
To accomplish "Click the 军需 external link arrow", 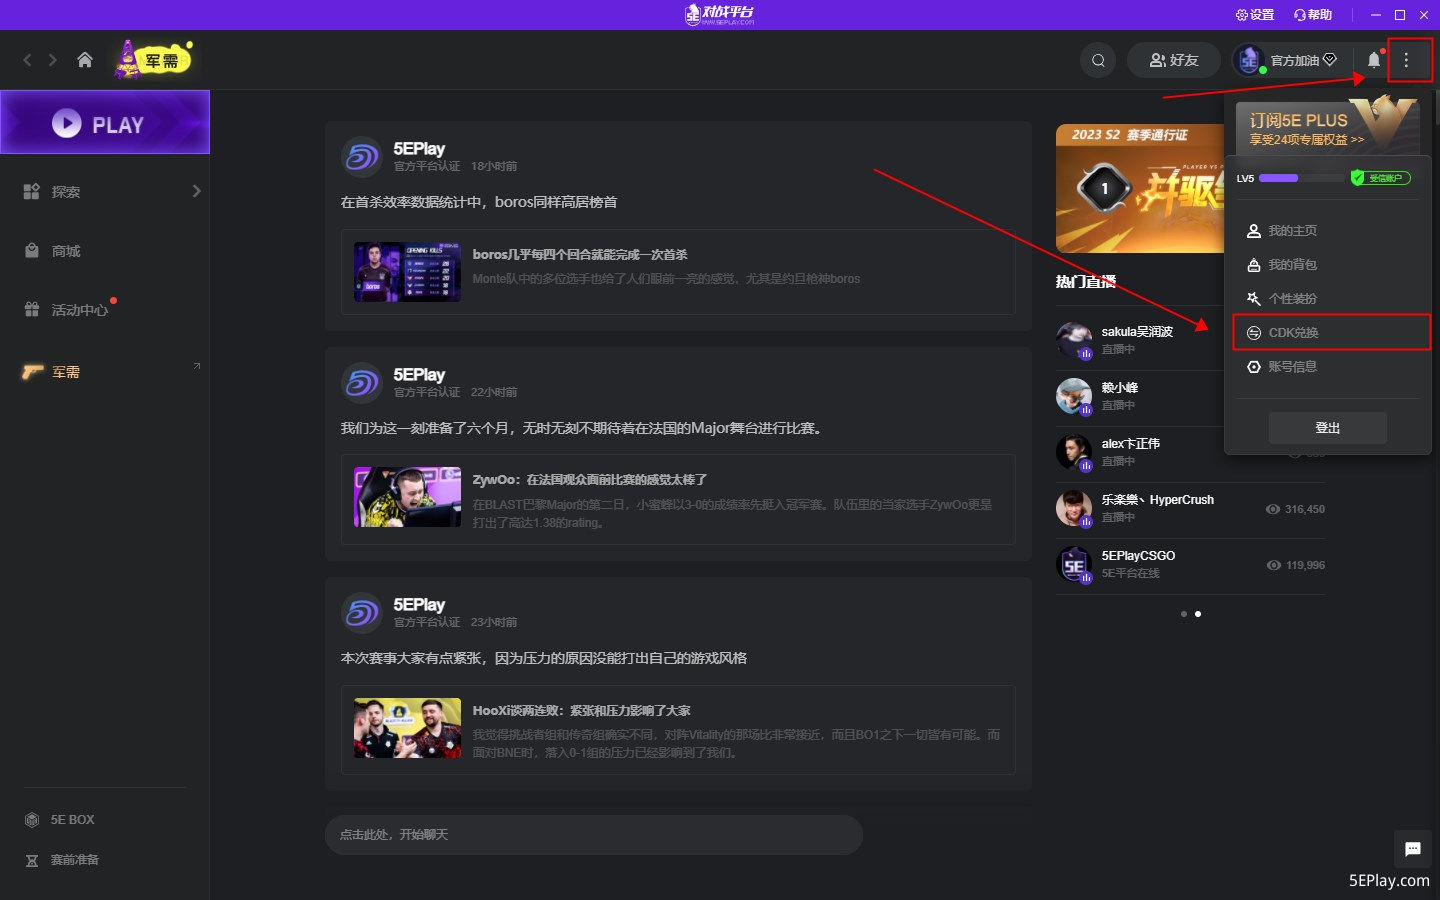I will point(197,366).
